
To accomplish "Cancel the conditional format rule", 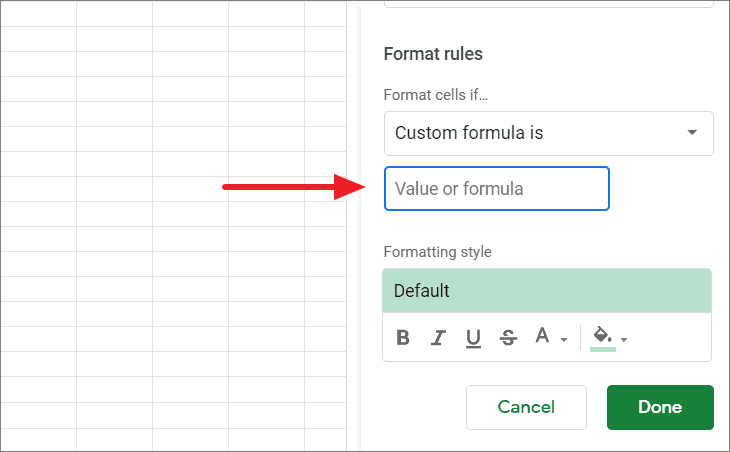I will pos(526,407).
